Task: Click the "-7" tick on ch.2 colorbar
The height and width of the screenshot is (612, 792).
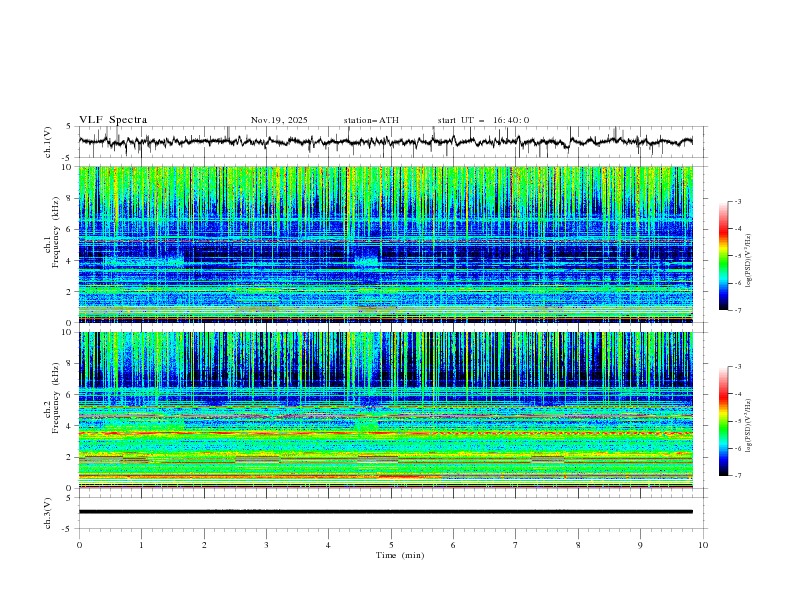Action: pos(738,476)
